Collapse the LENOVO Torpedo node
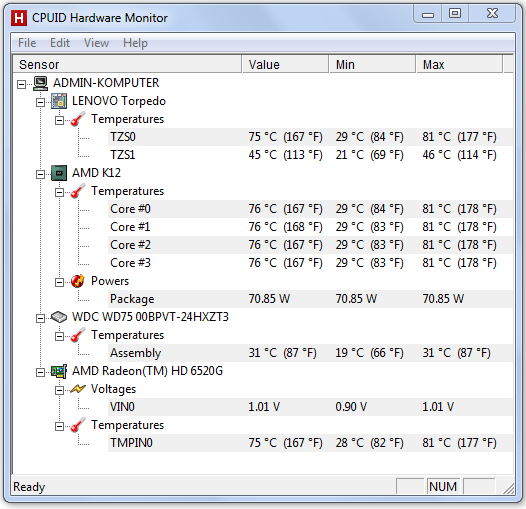This screenshot has width=526, height=509. 40,102
